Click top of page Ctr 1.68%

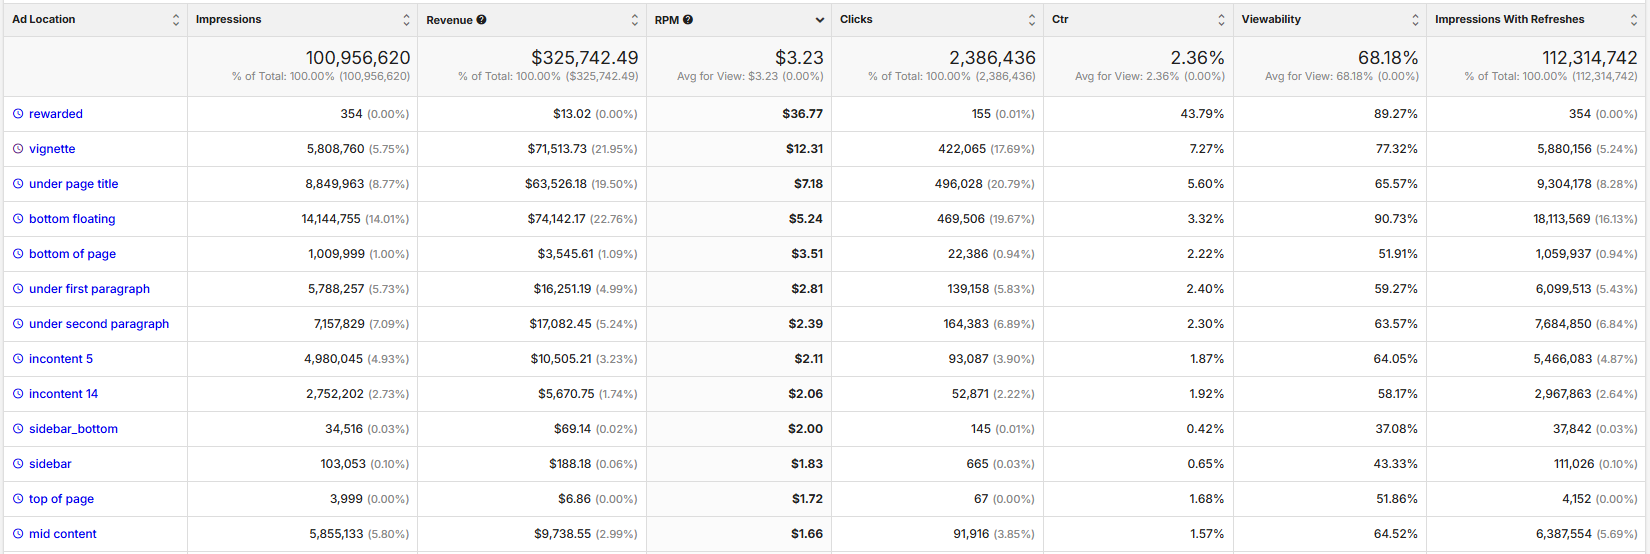pyautogui.click(x=1207, y=499)
